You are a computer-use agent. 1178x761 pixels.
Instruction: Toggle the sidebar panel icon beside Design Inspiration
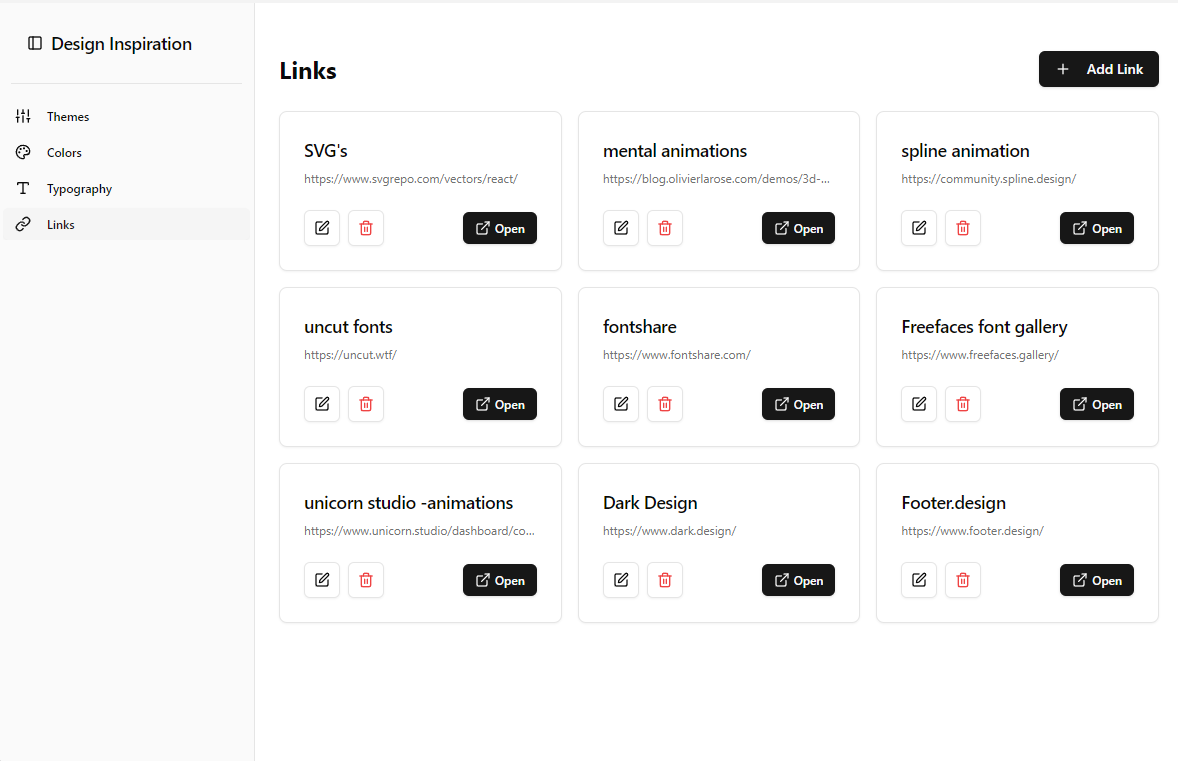tap(35, 44)
